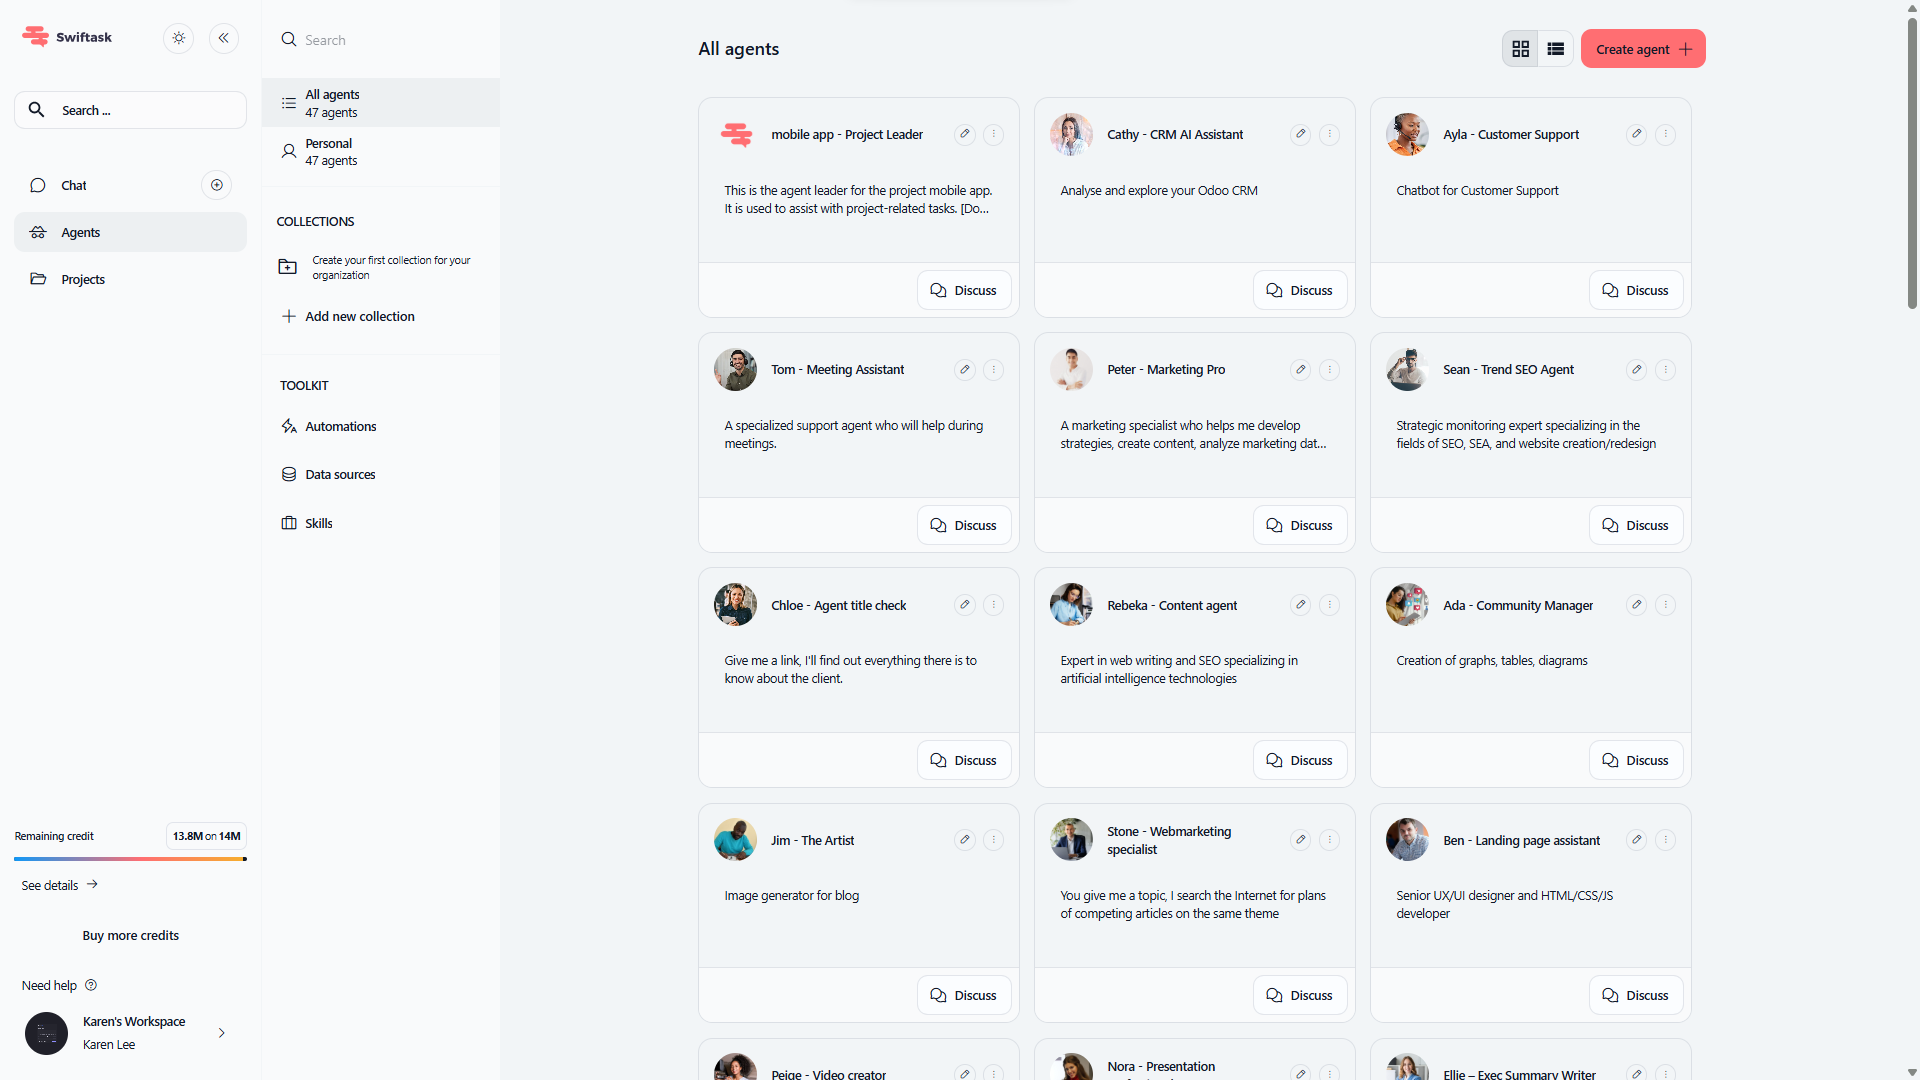Toggle the light/dark theme sun icon

pyautogui.click(x=179, y=38)
